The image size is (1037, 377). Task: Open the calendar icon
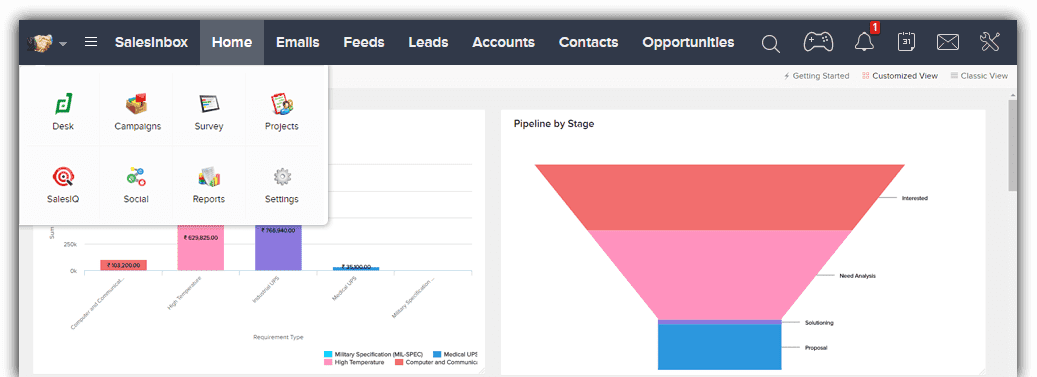click(906, 42)
